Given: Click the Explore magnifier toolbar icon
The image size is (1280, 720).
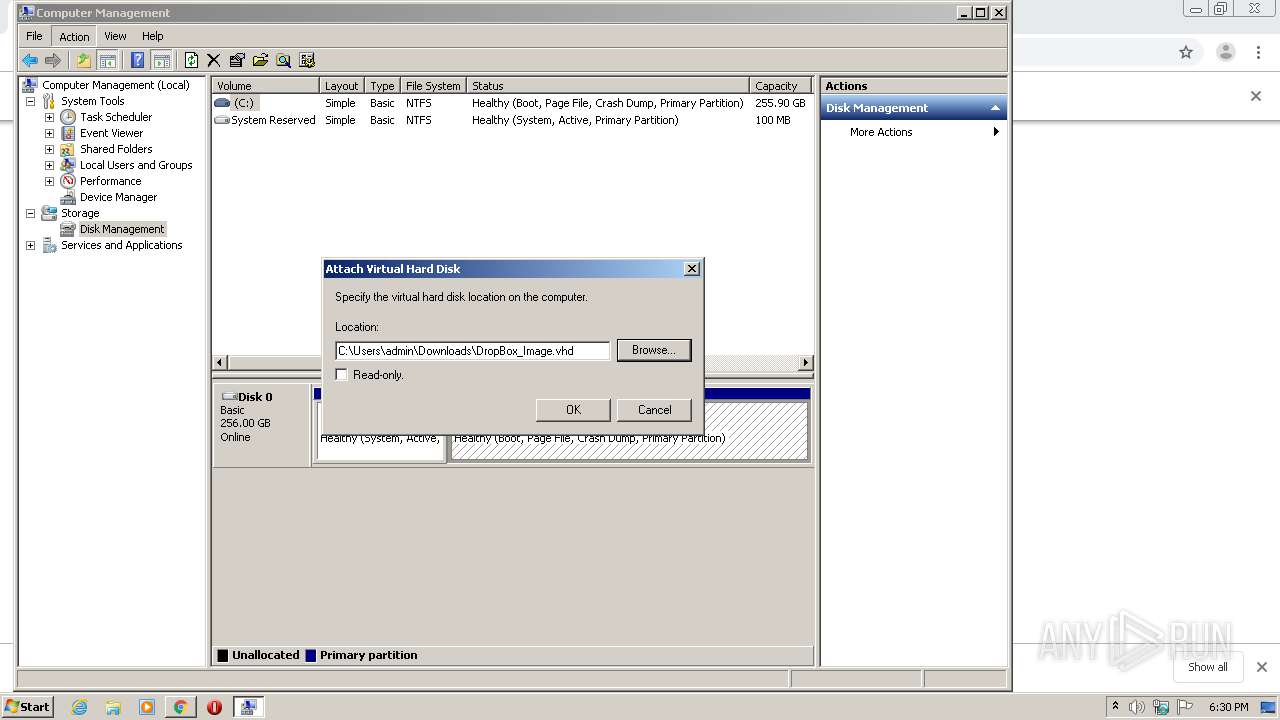Looking at the screenshot, I should point(283,60).
